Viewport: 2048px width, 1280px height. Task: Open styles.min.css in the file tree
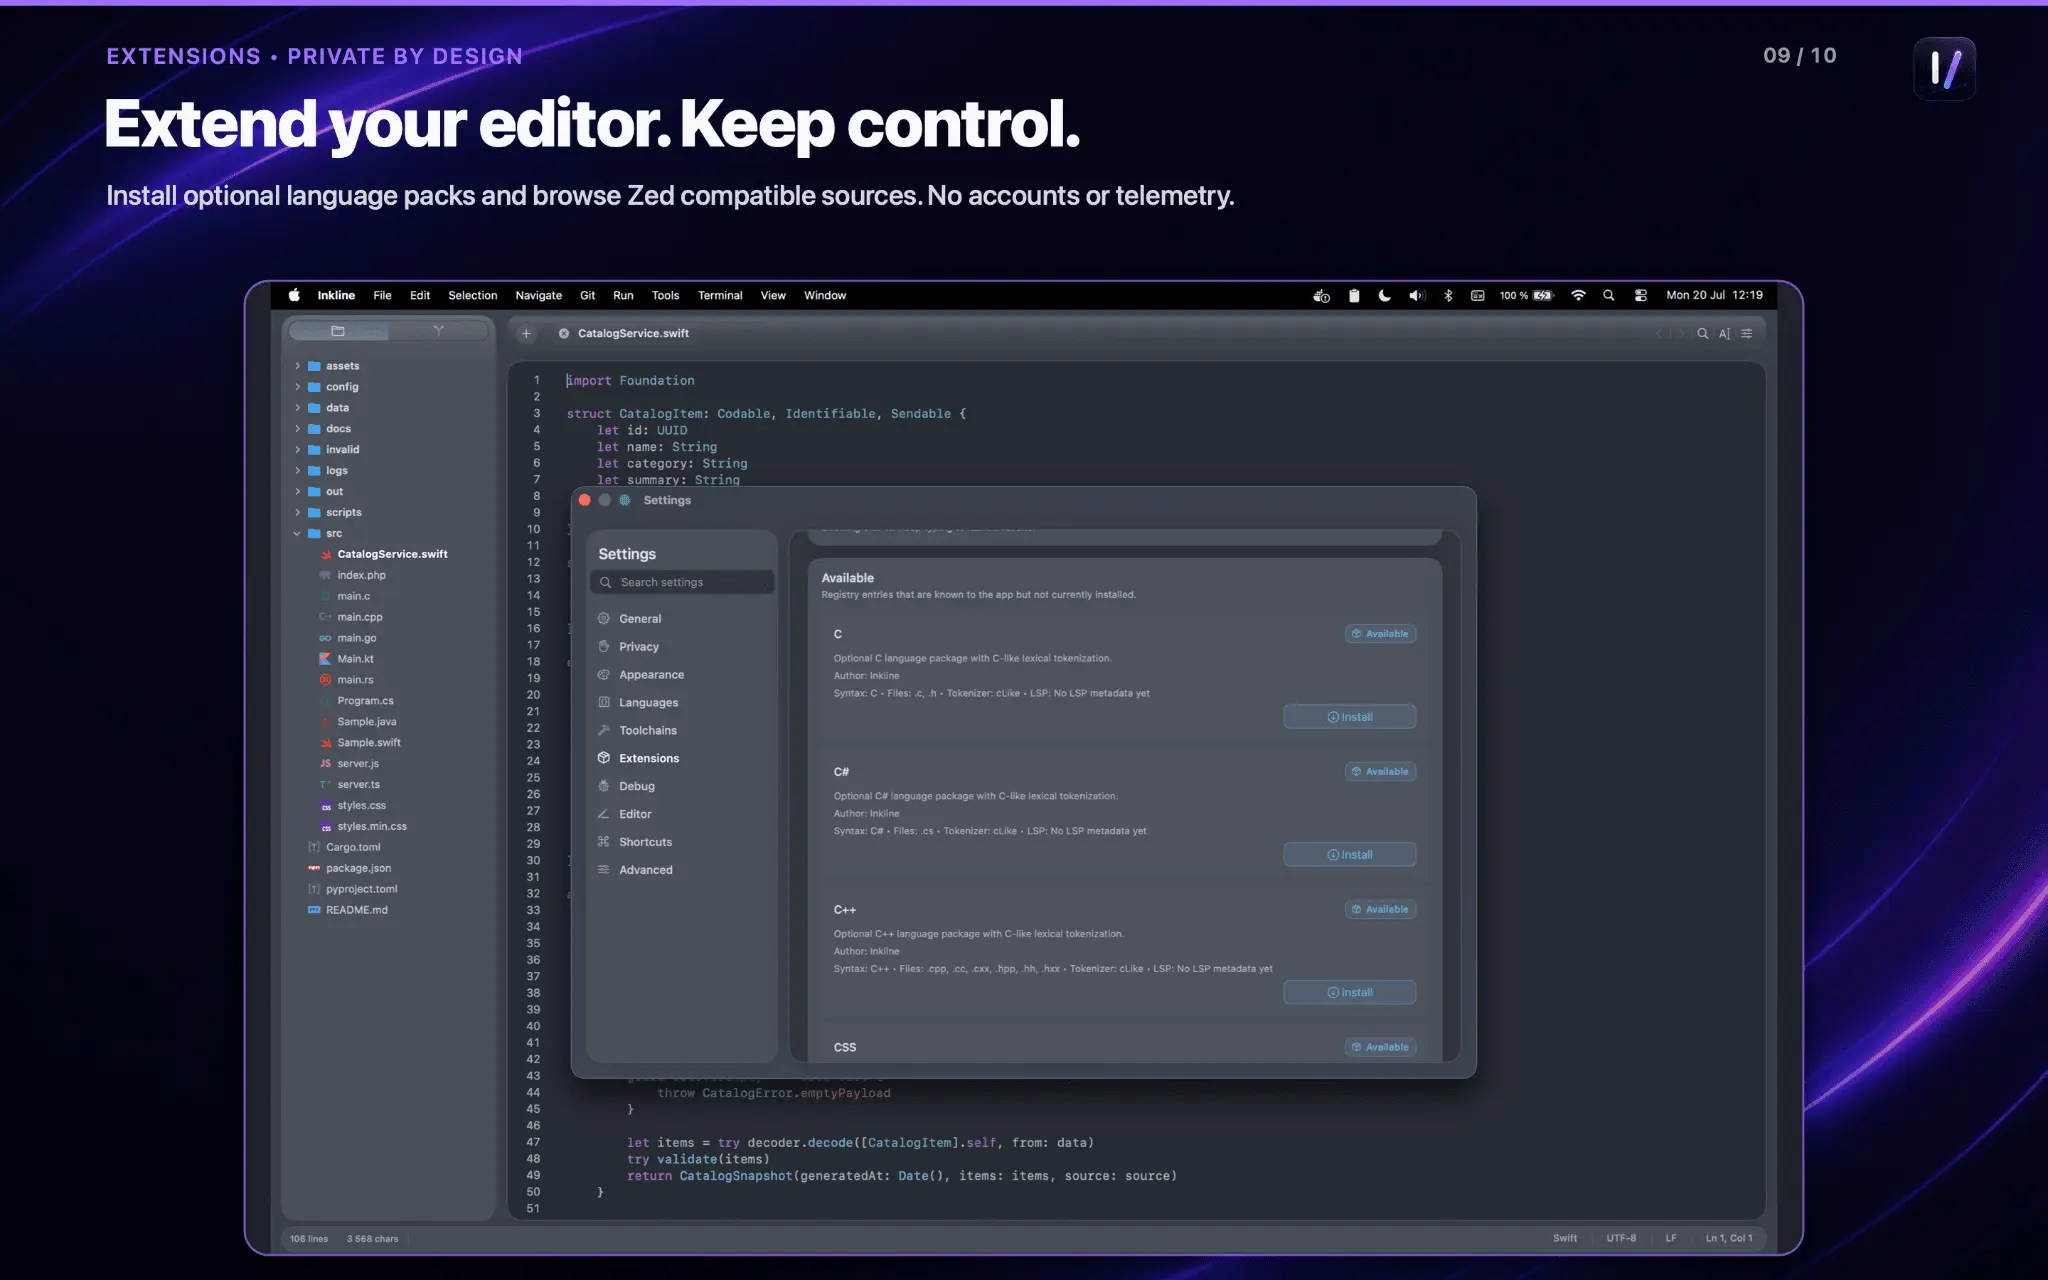click(372, 826)
